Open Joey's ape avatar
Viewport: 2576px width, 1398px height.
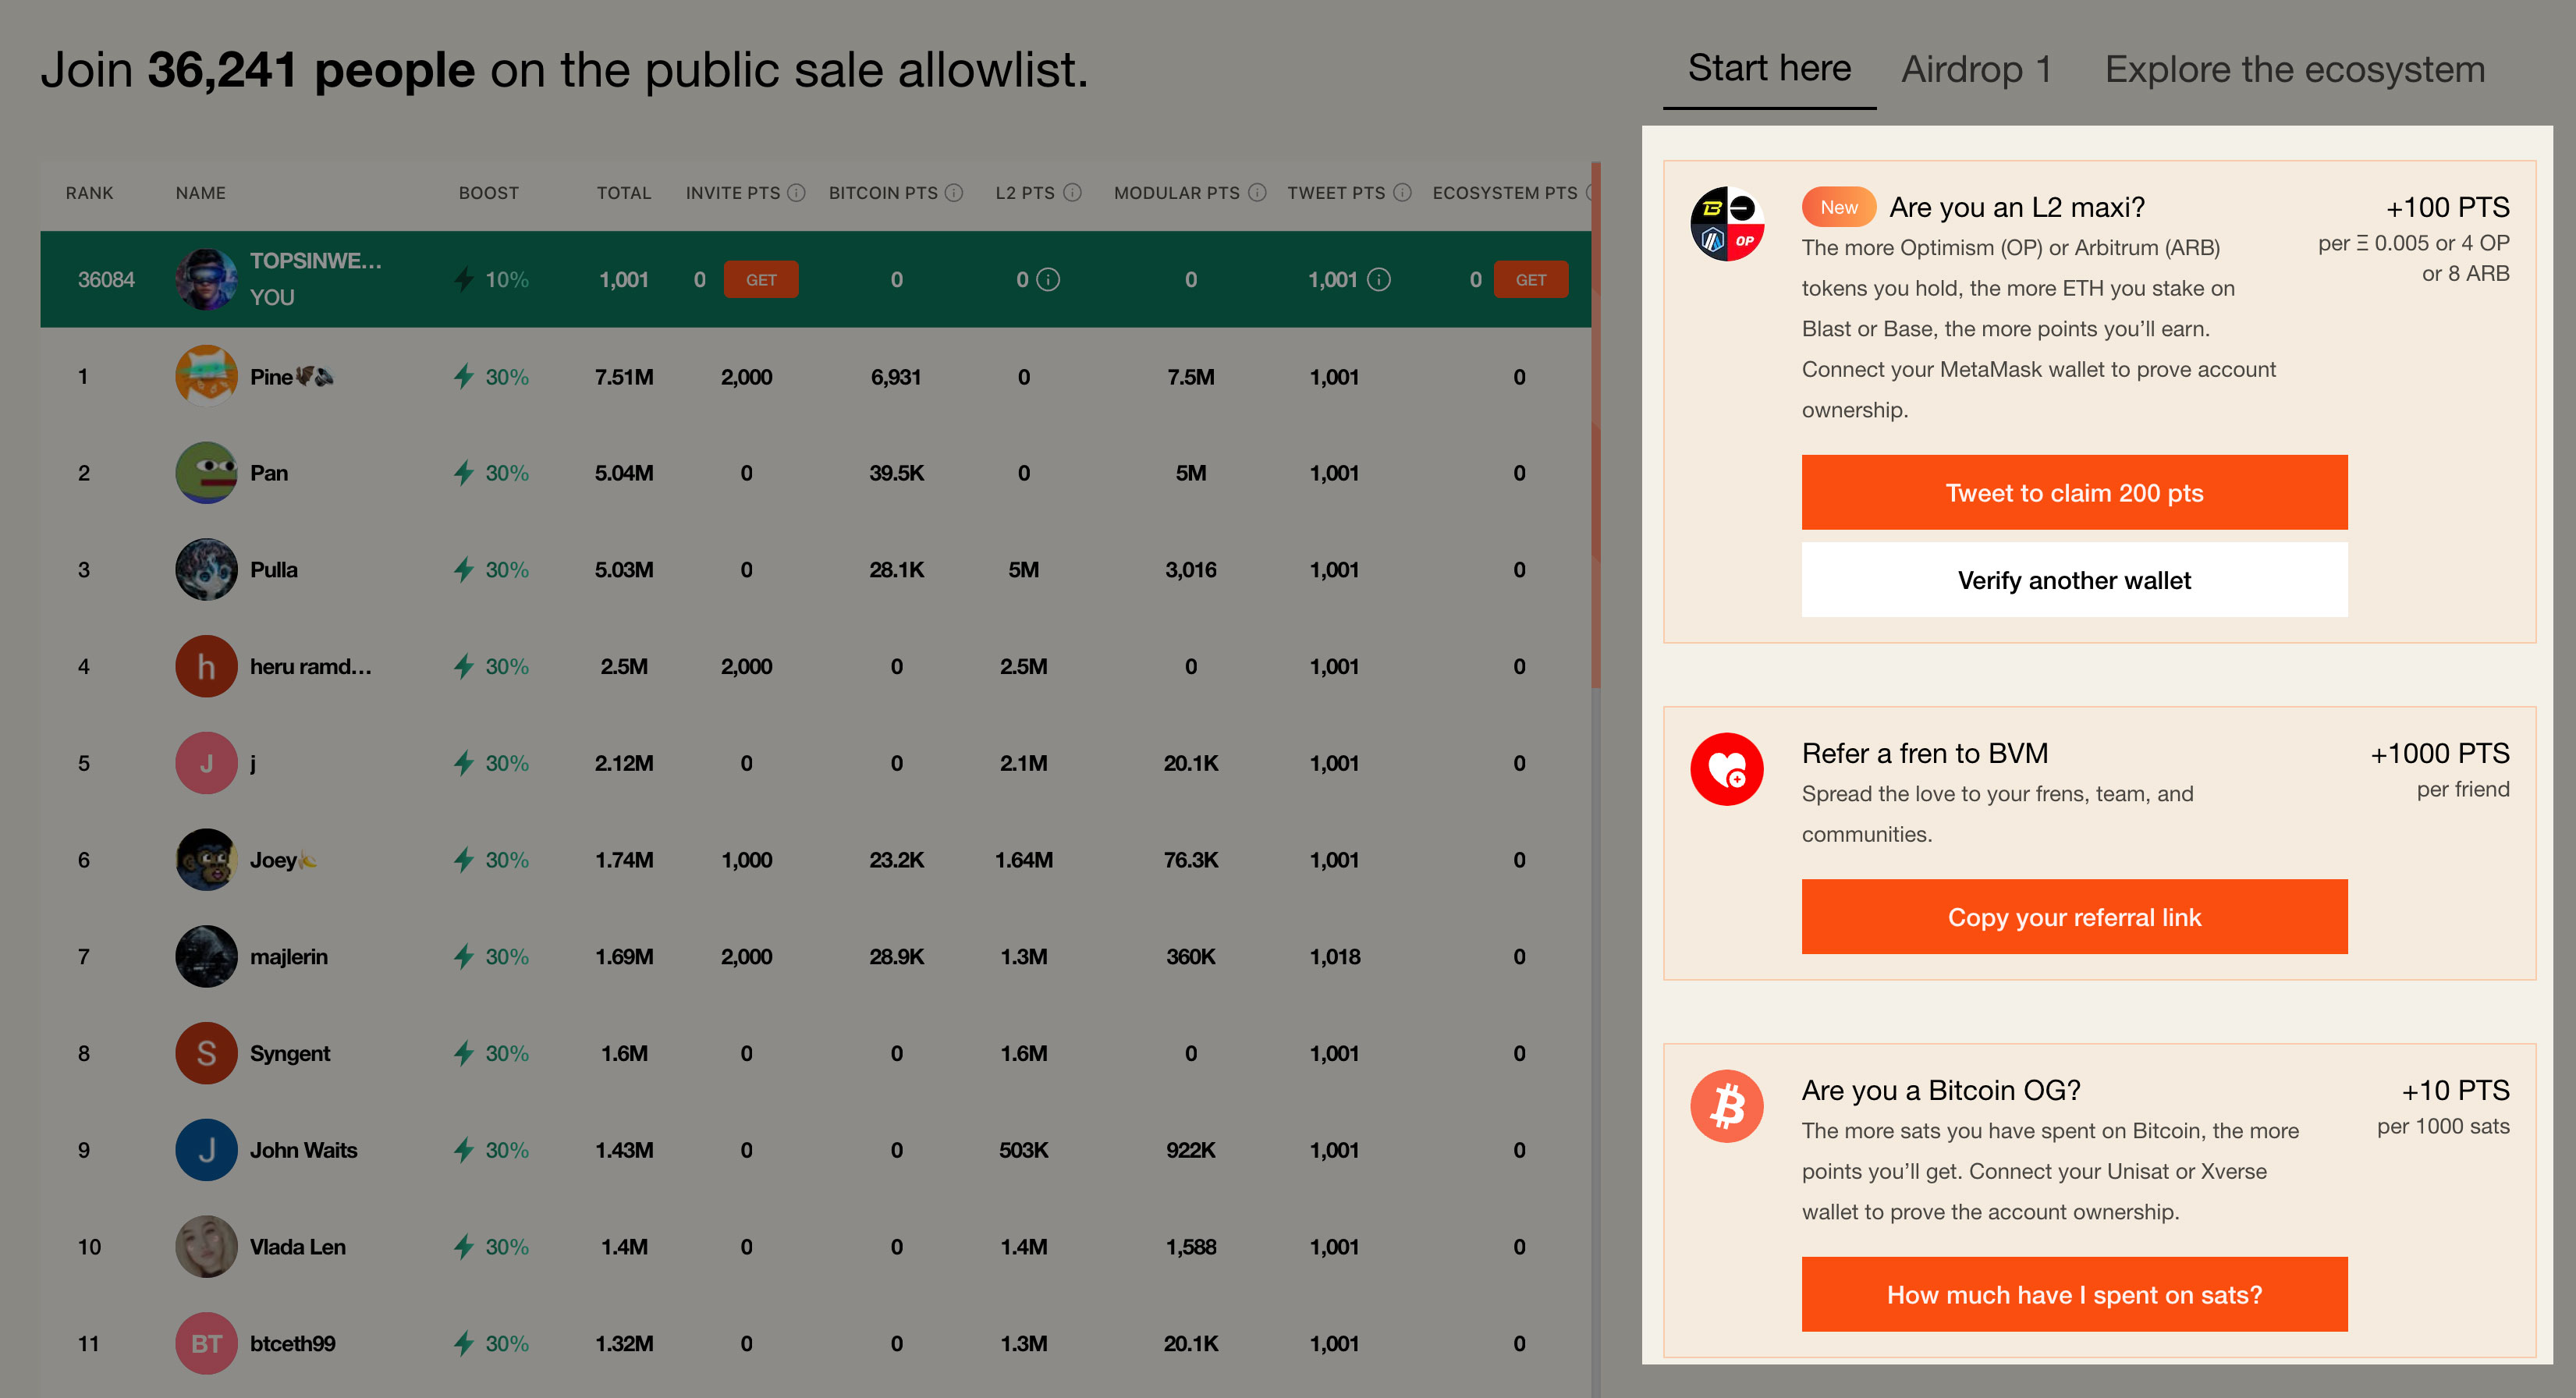click(x=206, y=860)
